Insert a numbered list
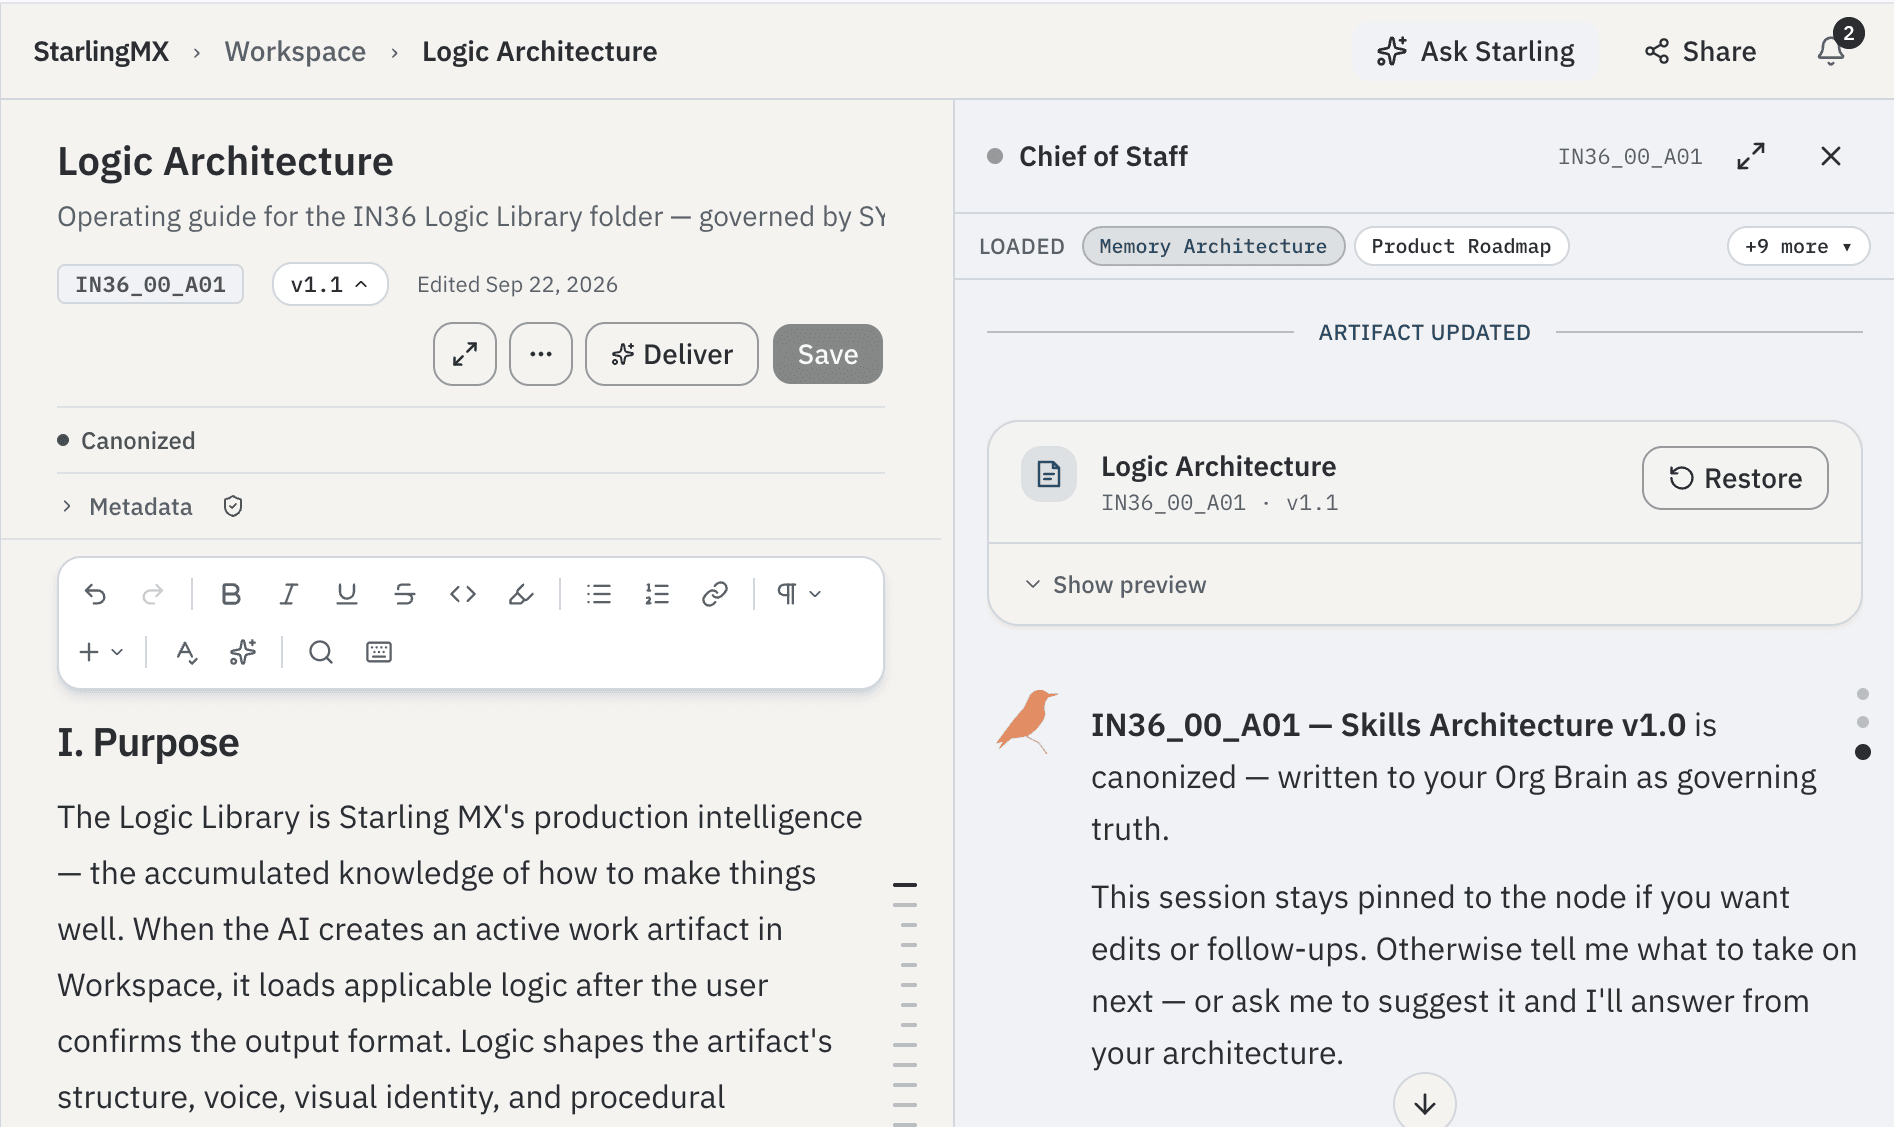Image resolution: width=1894 pixels, height=1127 pixels. coord(657,594)
